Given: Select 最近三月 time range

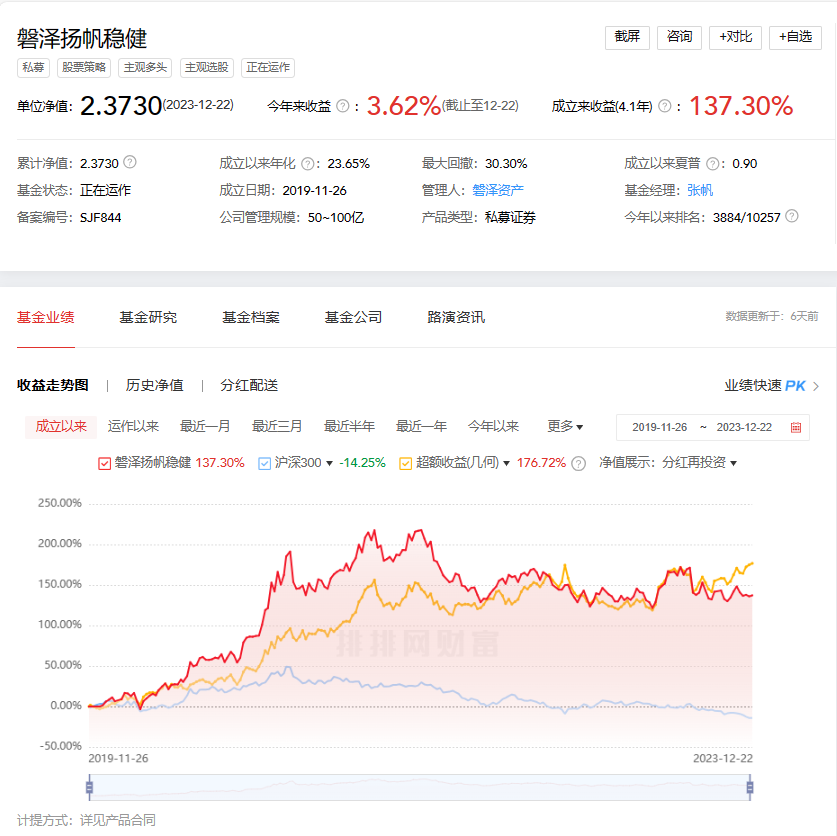Looking at the screenshot, I should tap(277, 427).
